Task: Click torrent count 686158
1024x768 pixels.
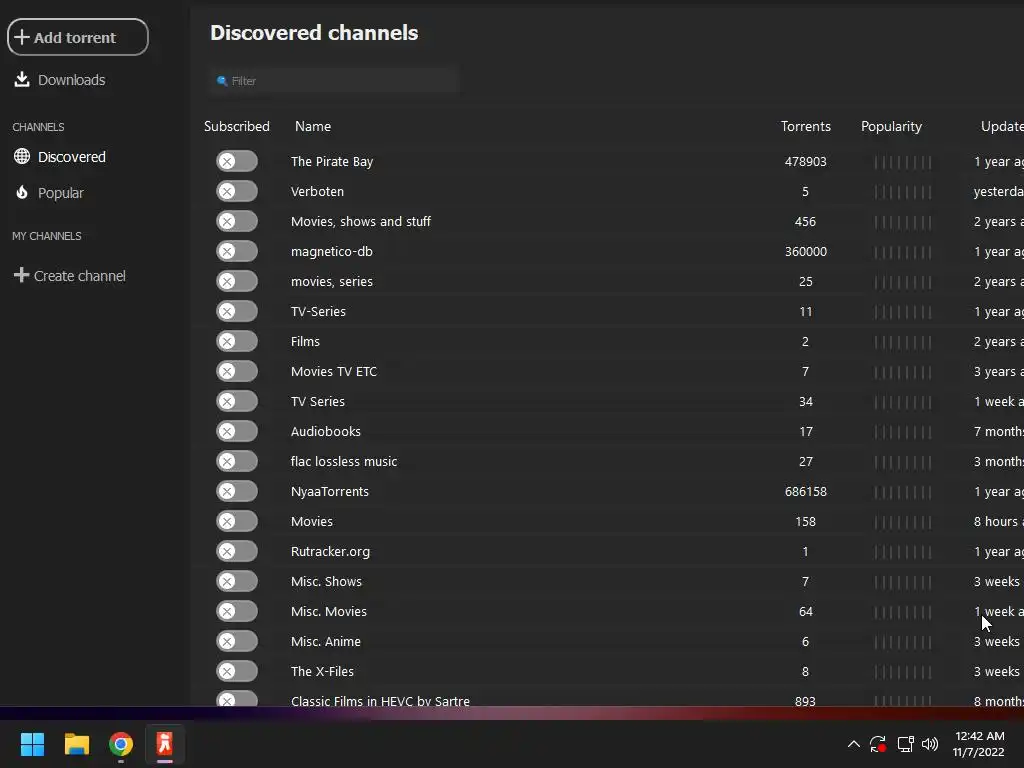Action: 806,492
